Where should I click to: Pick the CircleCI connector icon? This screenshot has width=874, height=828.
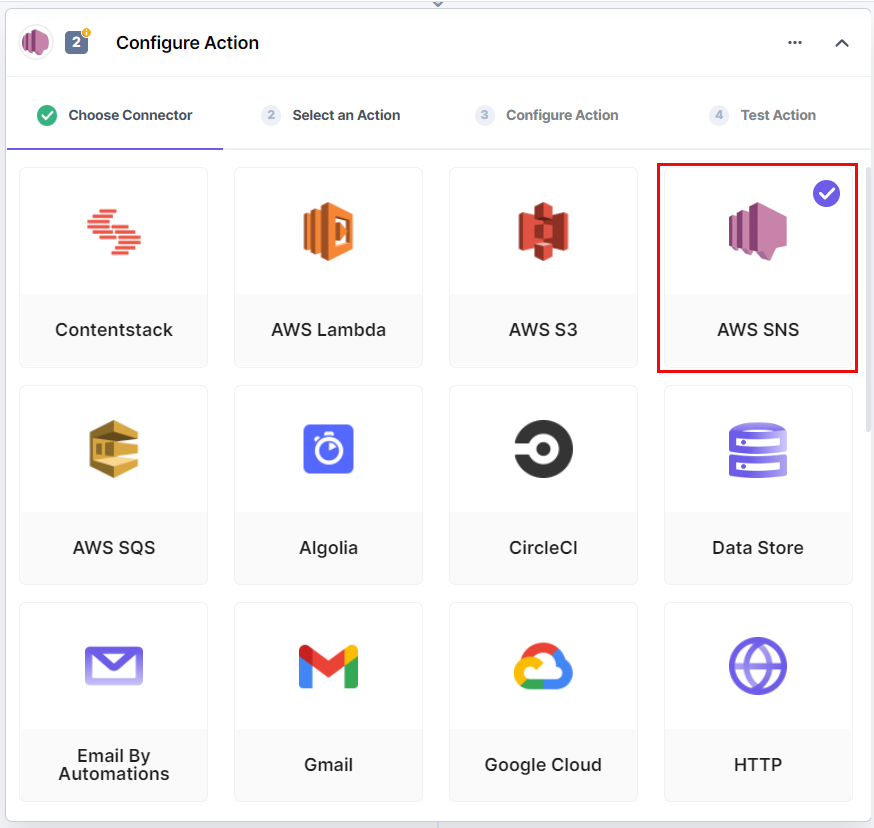click(543, 449)
